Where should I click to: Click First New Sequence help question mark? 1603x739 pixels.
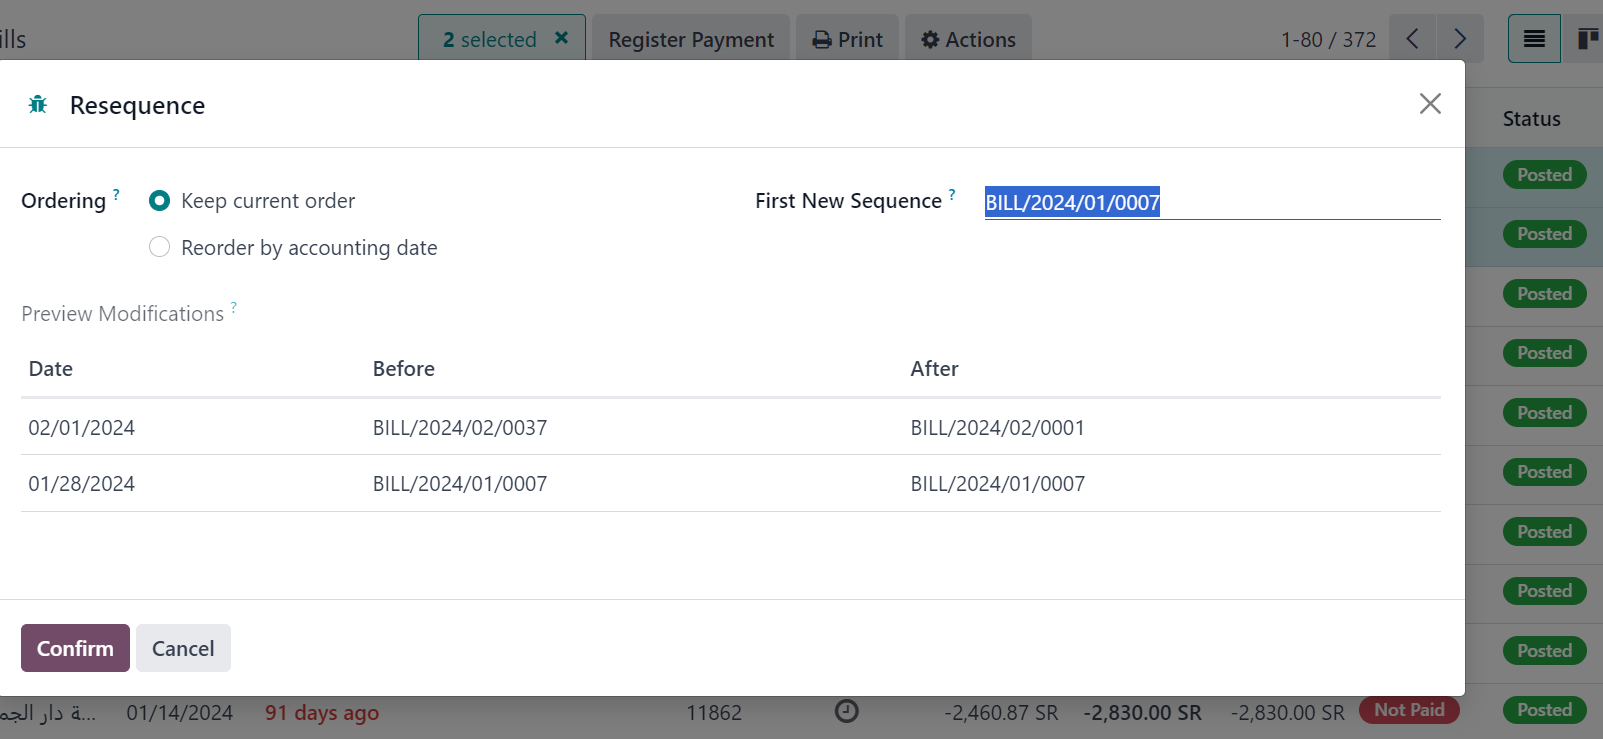(x=952, y=194)
